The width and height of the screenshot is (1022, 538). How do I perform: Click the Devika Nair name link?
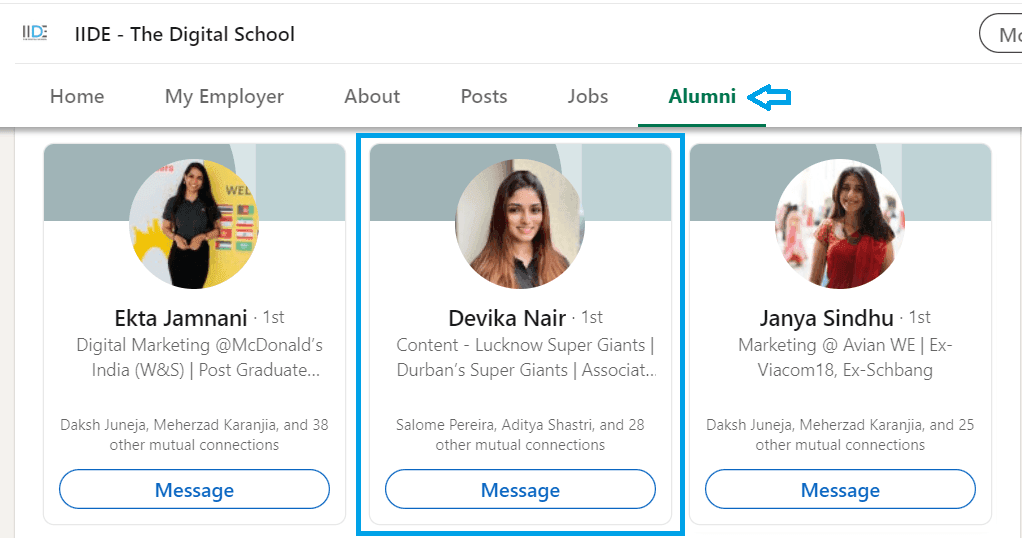[507, 318]
